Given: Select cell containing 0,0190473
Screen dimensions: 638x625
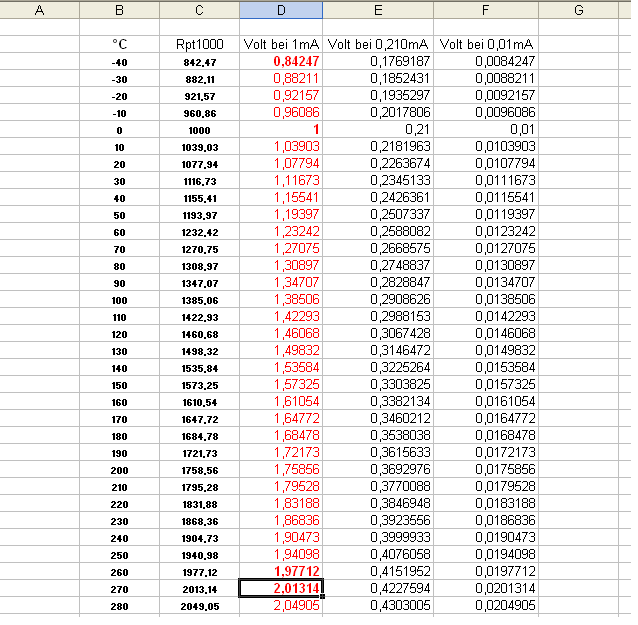Looking at the screenshot, I should pos(486,538).
